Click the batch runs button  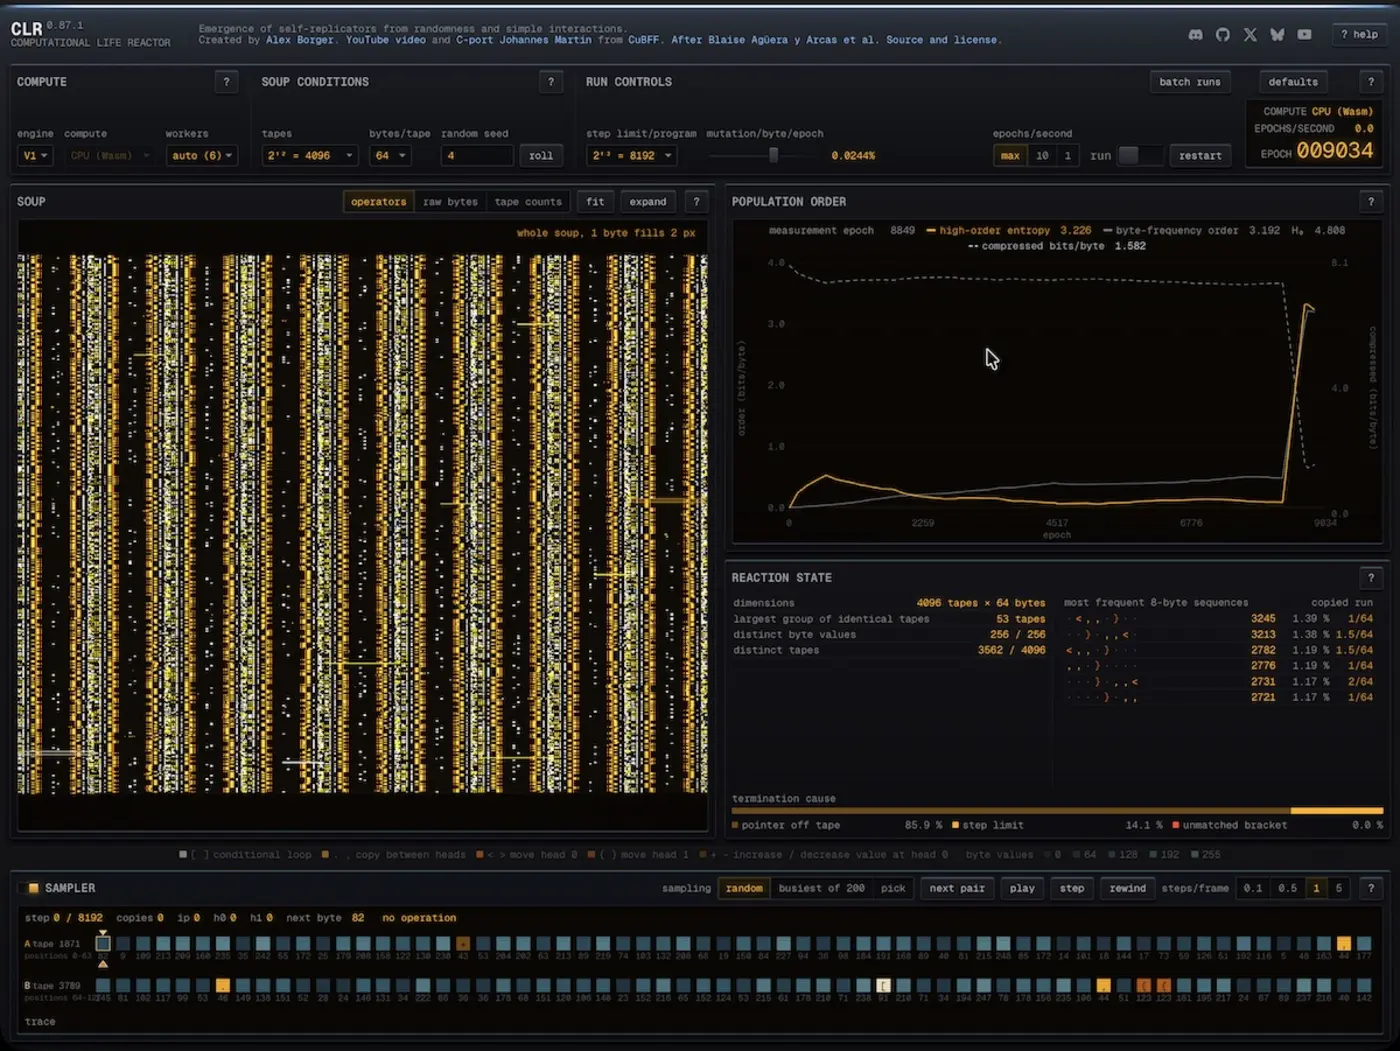click(1190, 82)
